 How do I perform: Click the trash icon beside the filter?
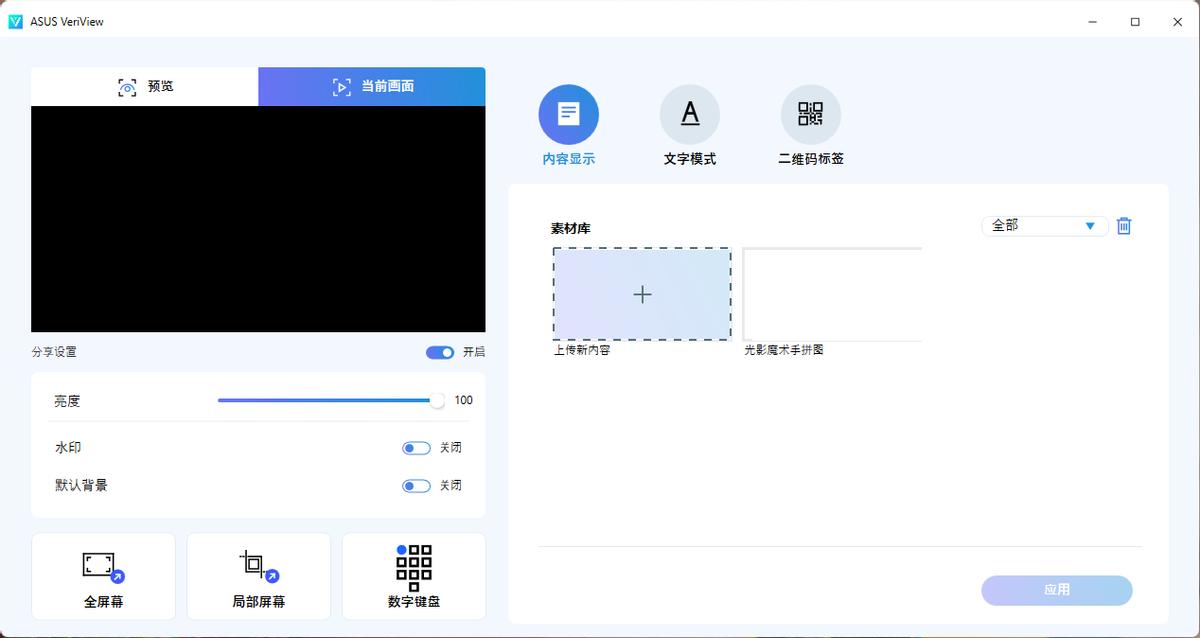1124,226
